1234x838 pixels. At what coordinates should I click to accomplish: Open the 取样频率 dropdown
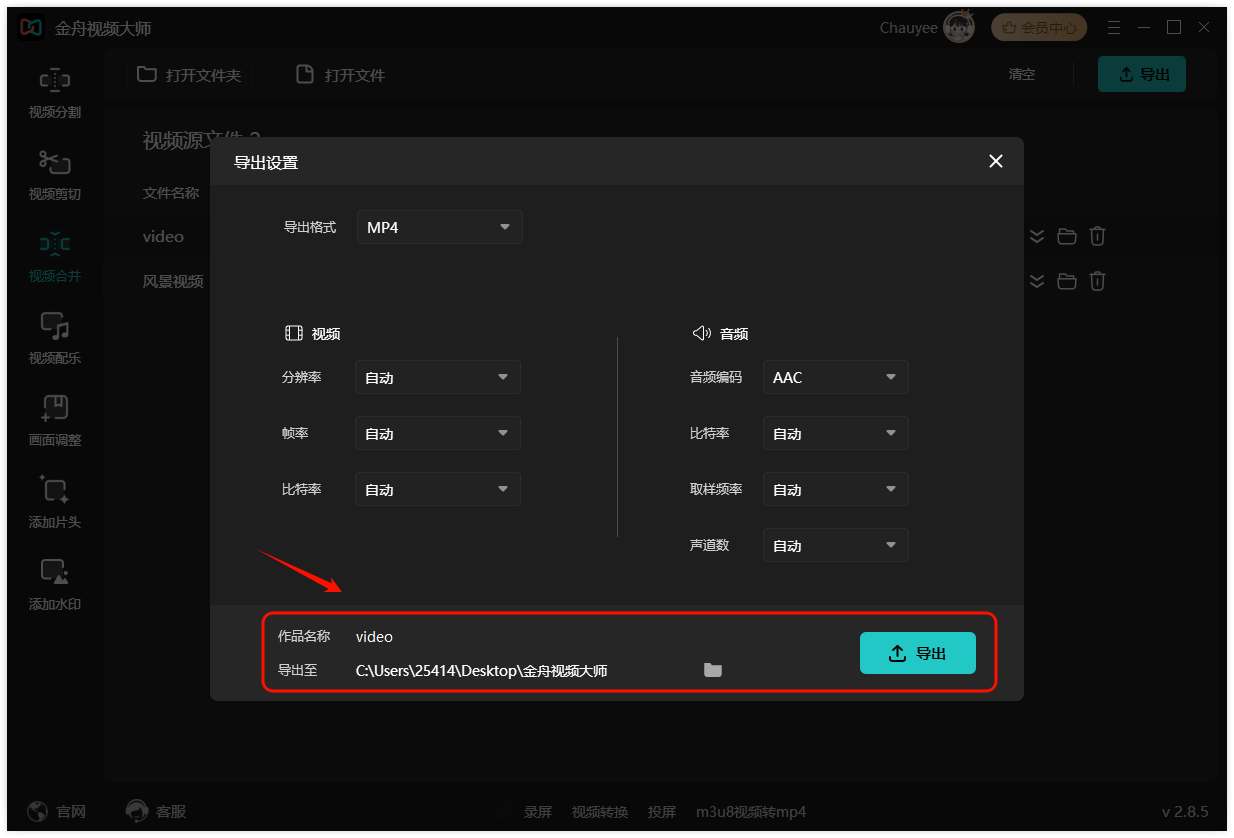pyautogui.click(x=835, y=490)
